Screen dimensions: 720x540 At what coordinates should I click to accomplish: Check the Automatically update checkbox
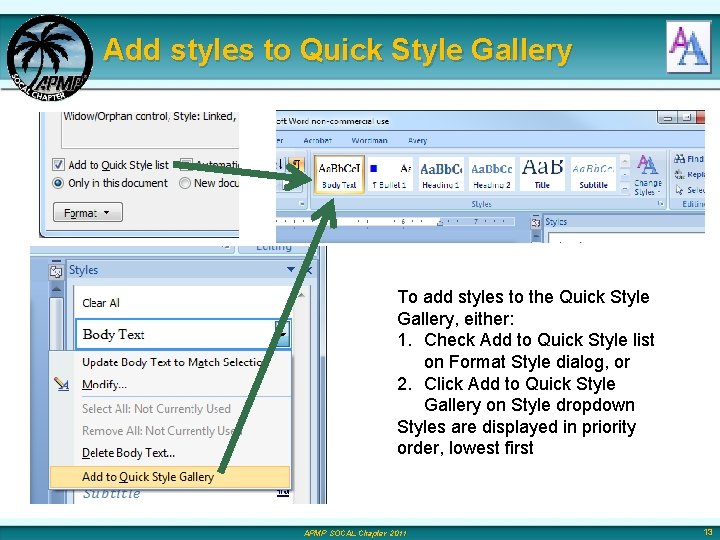click(186, 164)
